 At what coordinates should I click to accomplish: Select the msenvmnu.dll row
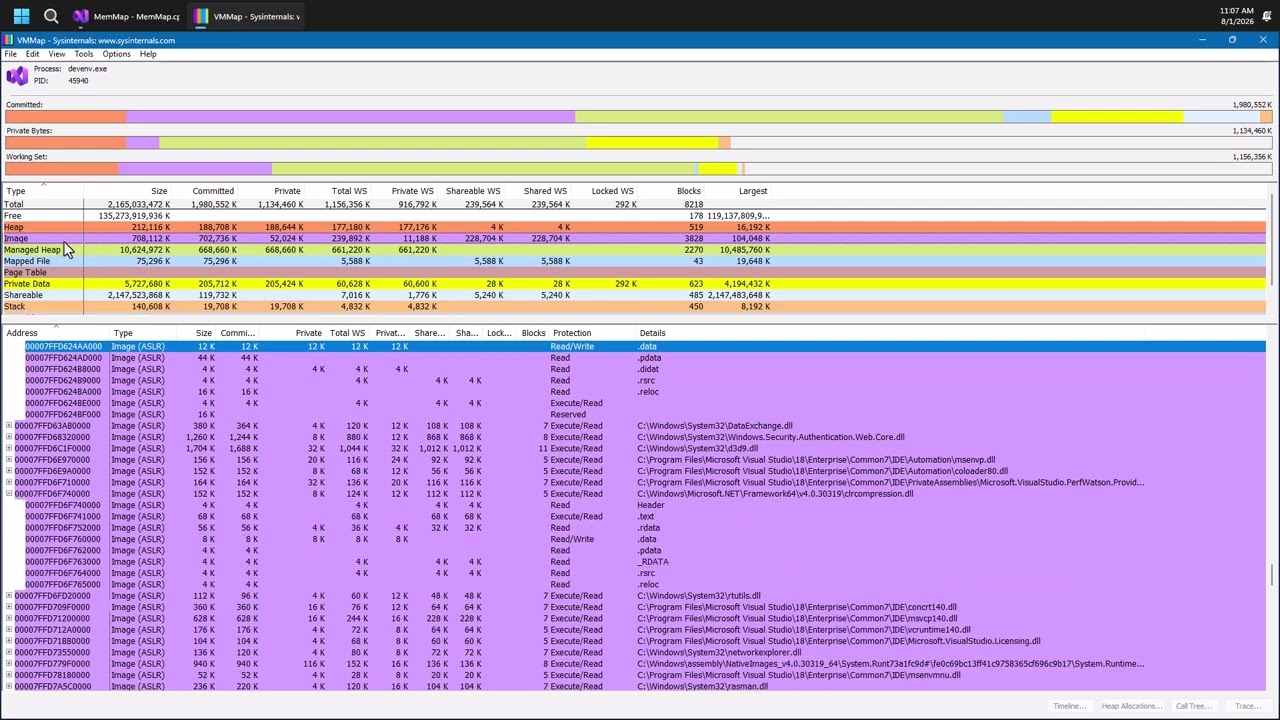click(635, 675)
